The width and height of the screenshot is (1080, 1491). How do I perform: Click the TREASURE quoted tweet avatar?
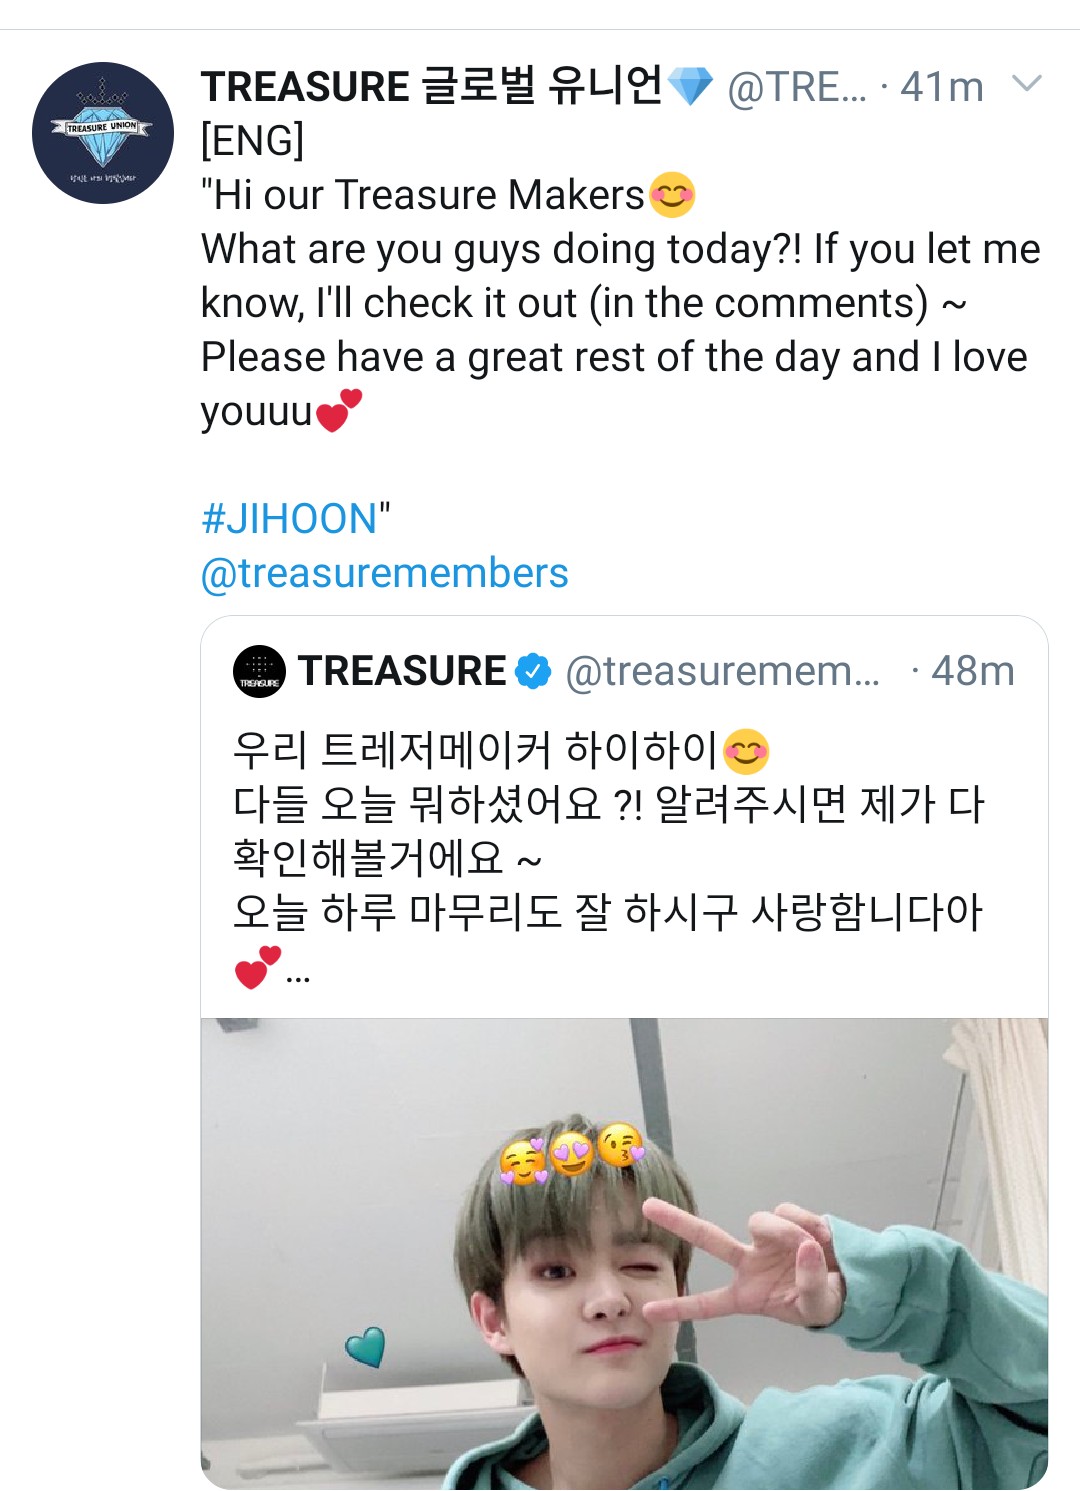[259, 671]
